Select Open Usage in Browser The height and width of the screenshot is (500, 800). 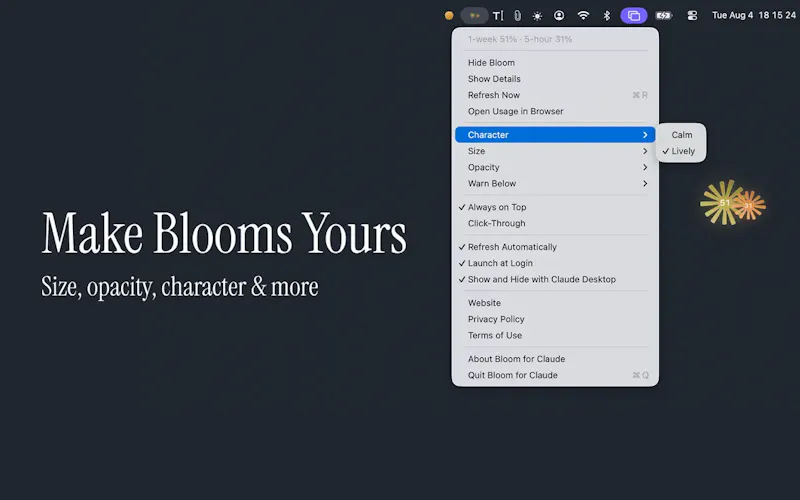point(555,111)
